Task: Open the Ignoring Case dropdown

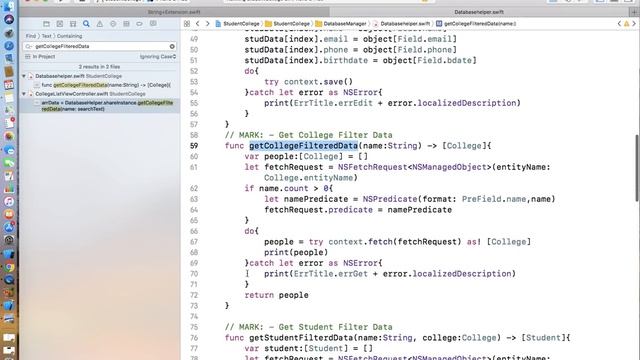Action: [158, 57]
